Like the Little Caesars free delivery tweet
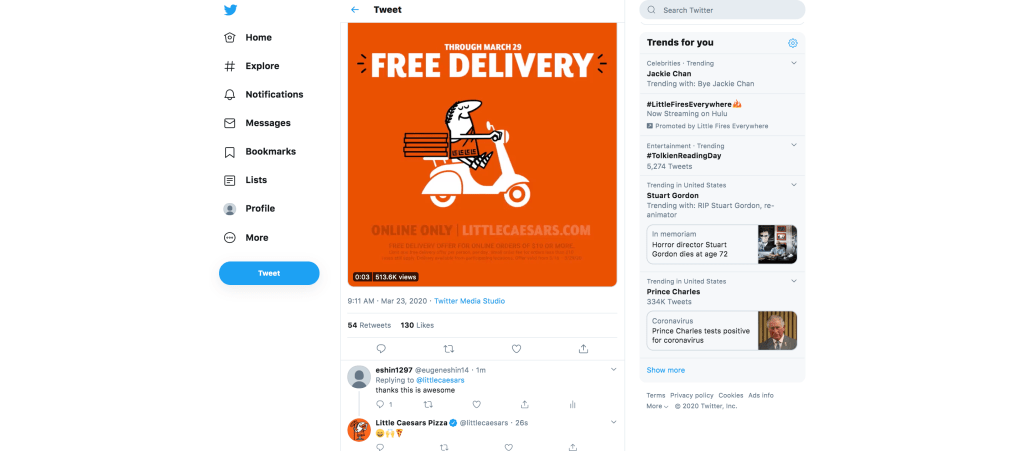The width and height of the screenshot is (1022, 451). [516, 349]
